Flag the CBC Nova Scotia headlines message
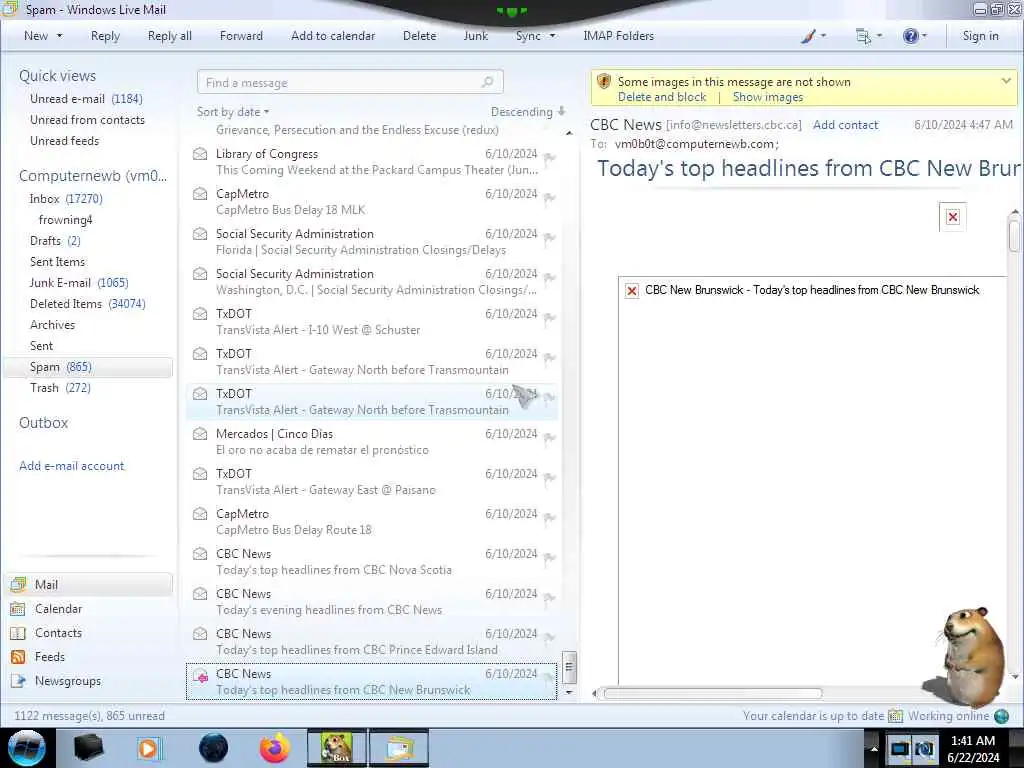 [x=550, y=557]
